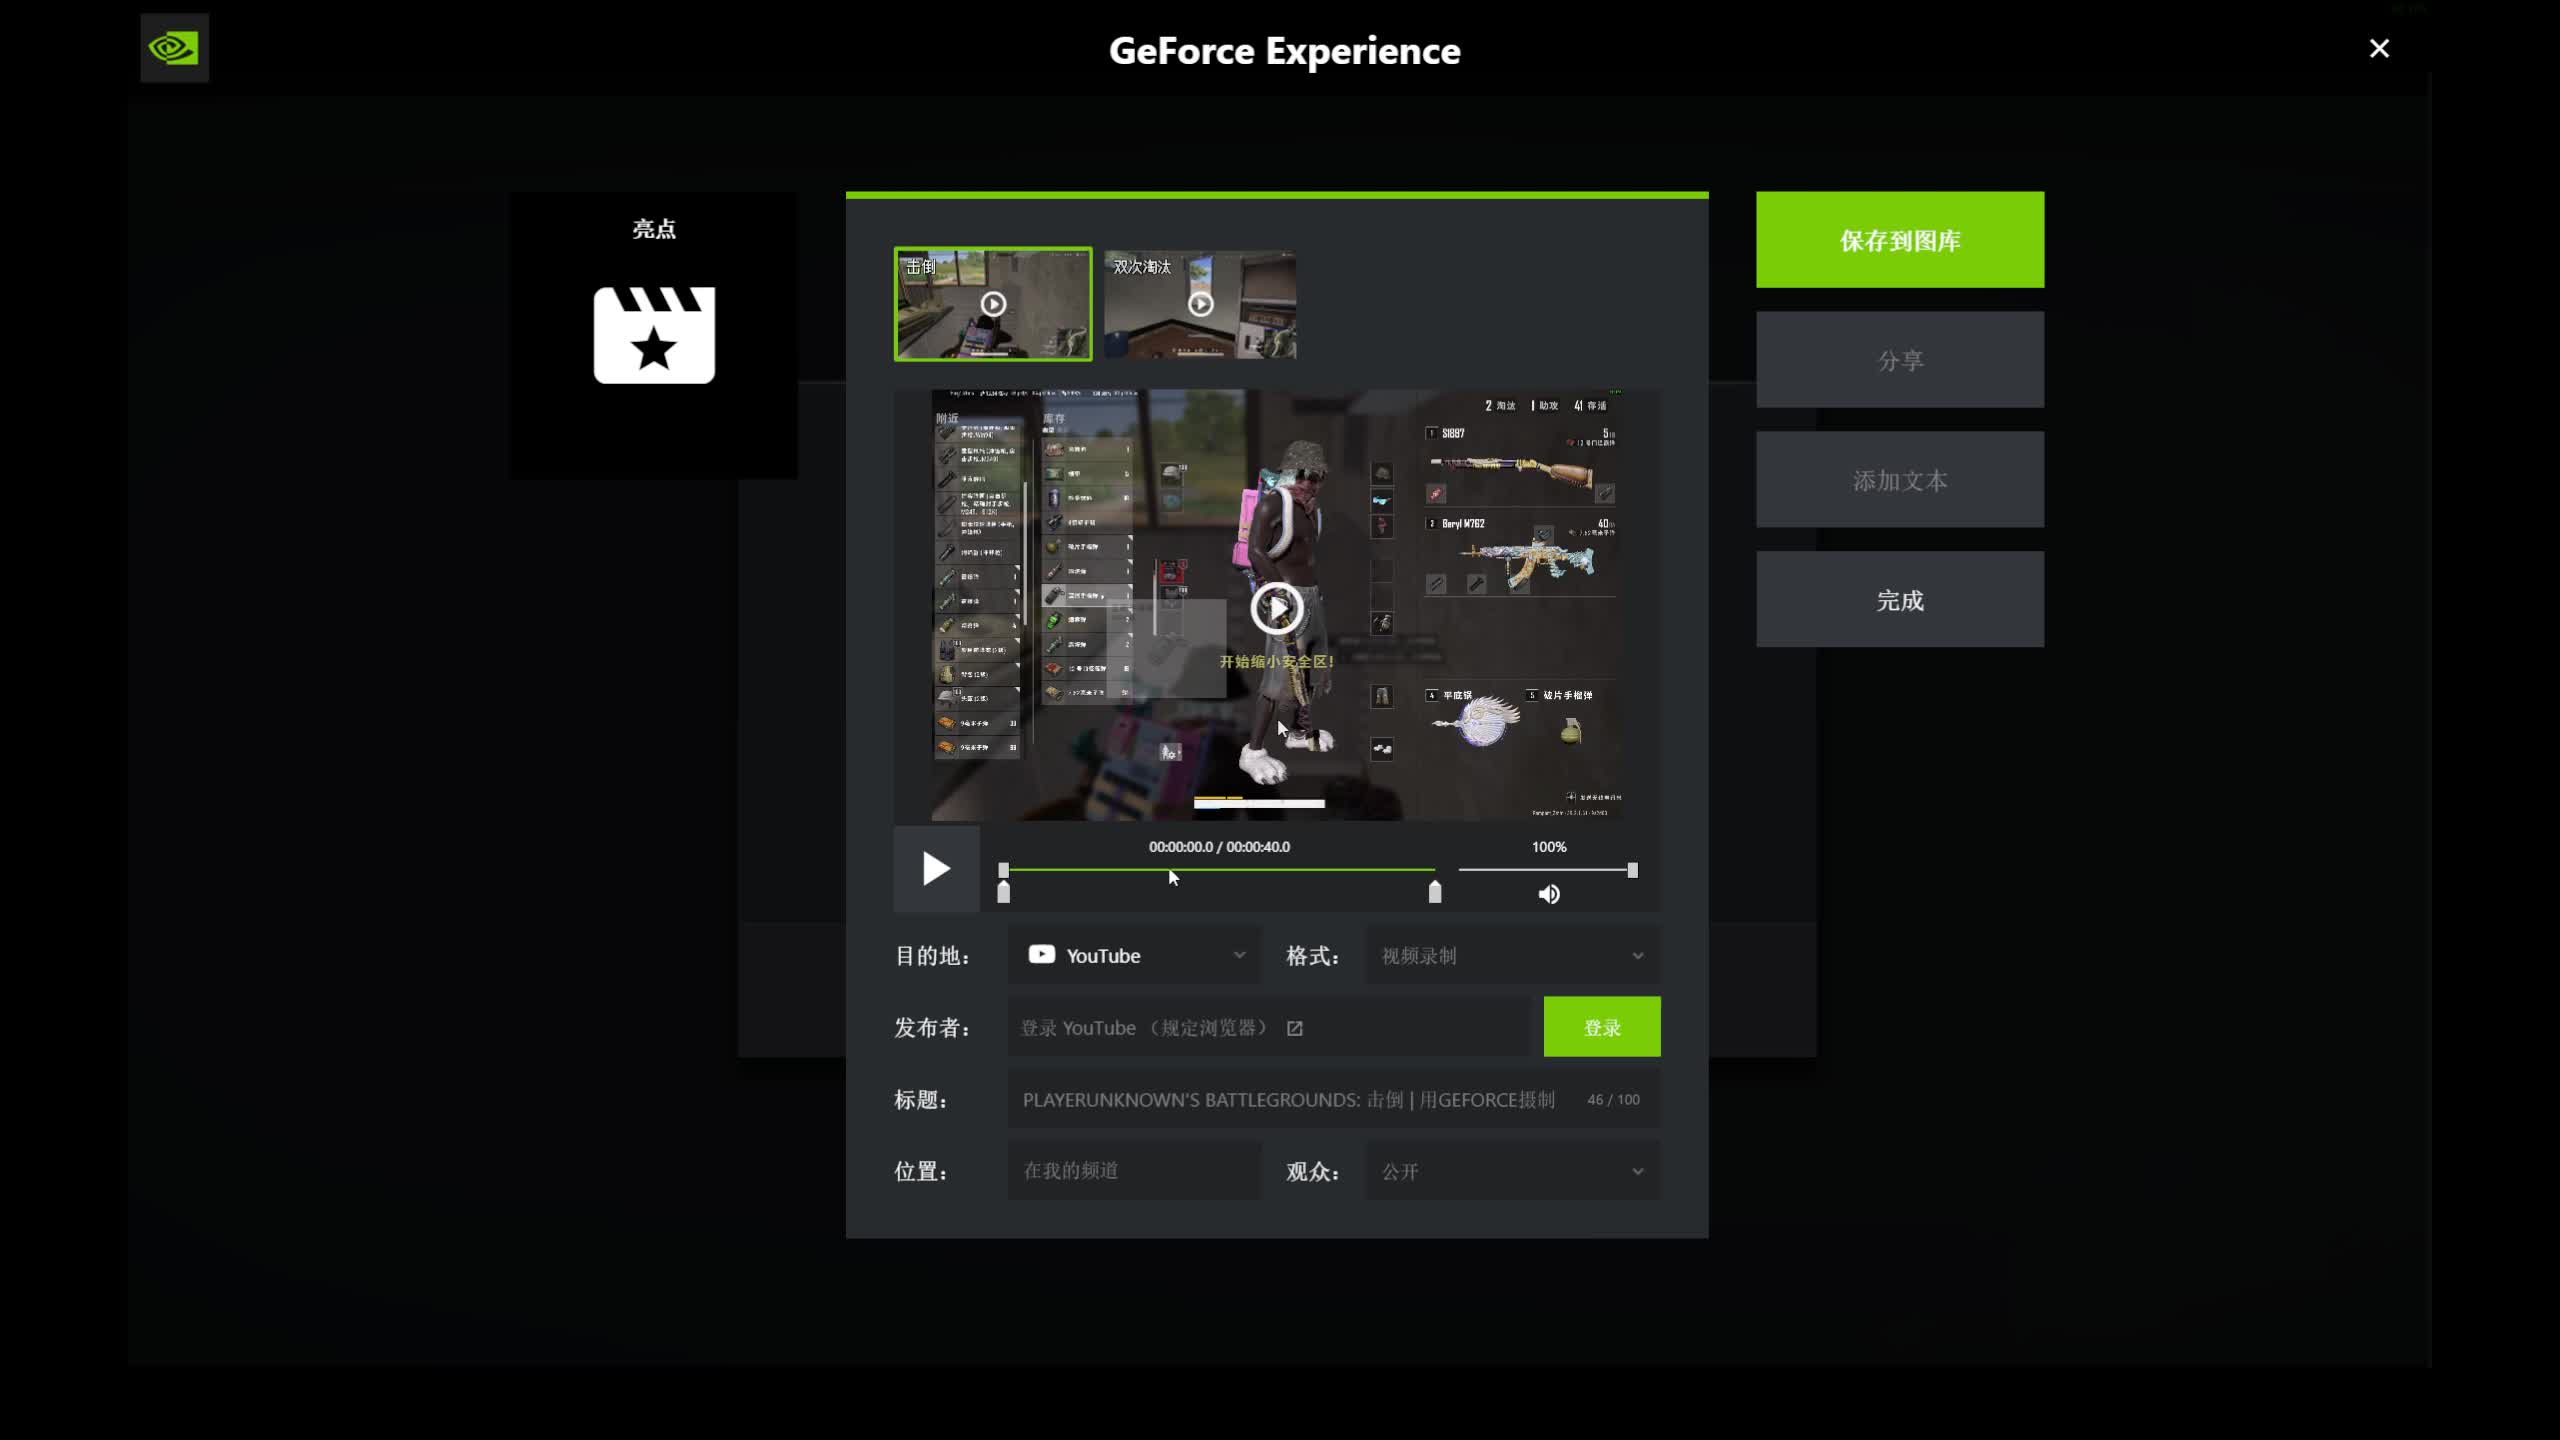The image size is (2560, 1440).
Task: Click the green 登录 login button
Action: (x=1601, y=1027)
